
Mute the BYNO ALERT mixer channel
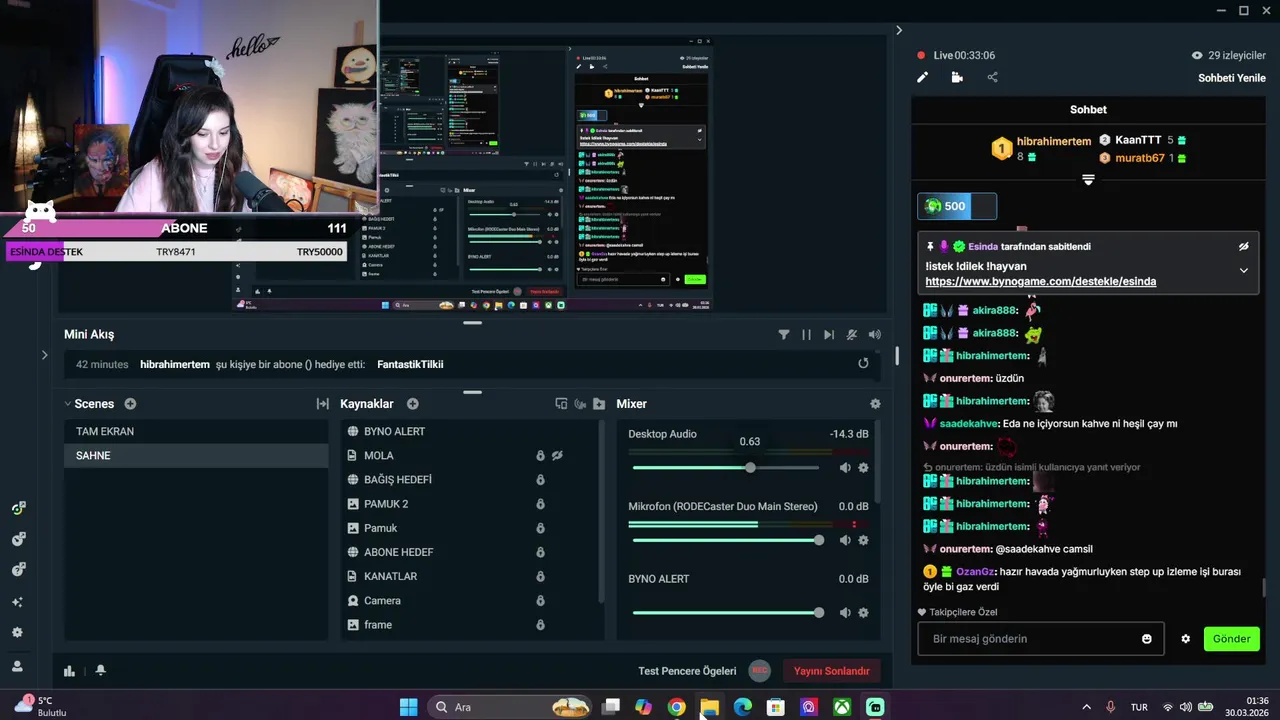845,613
